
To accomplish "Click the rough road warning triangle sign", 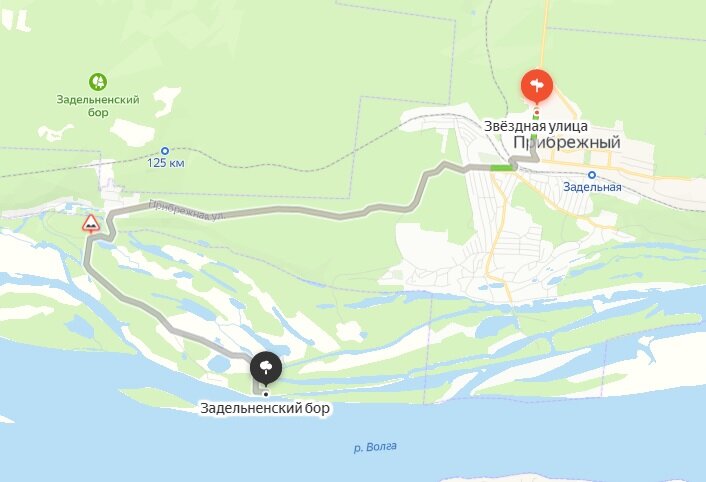I will 91,224.
